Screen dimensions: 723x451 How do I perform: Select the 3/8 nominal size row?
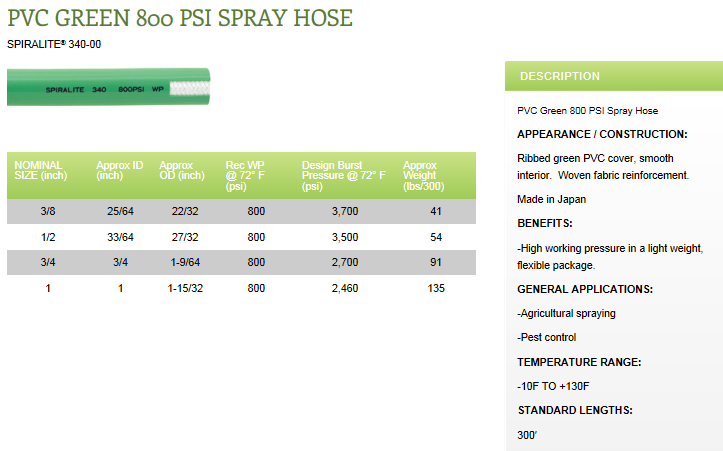point(241,211)
